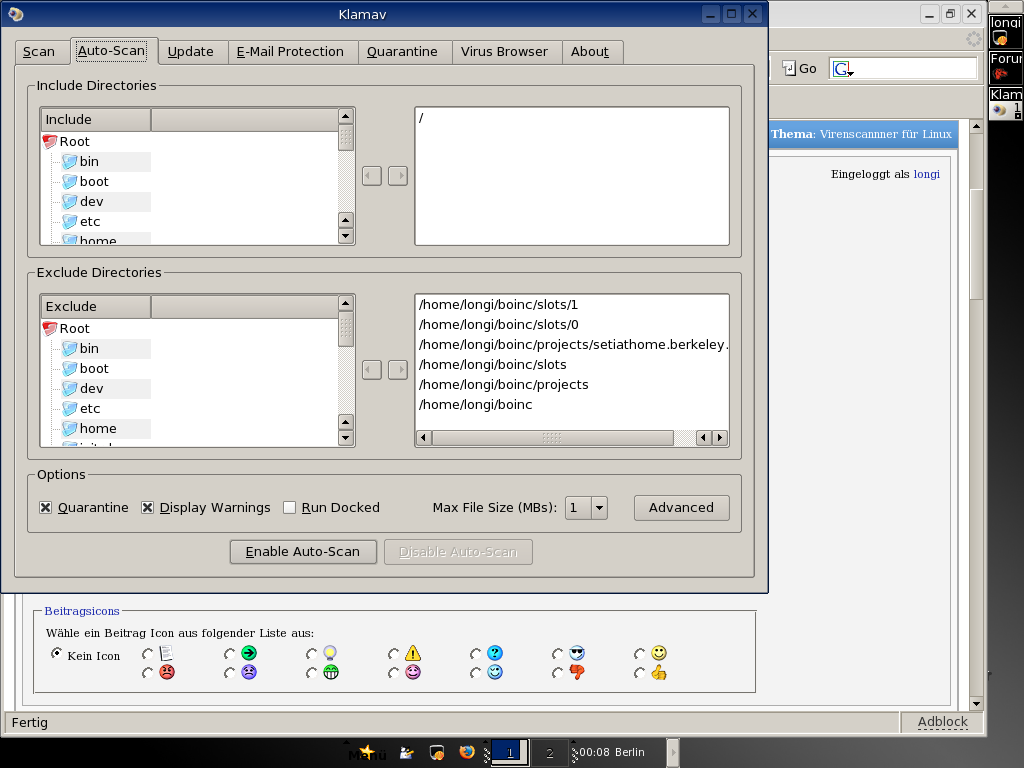Click the shell terminal launcher in the bottom panel
This screenshot has width=1024, height=768.
tap(437, 752)
